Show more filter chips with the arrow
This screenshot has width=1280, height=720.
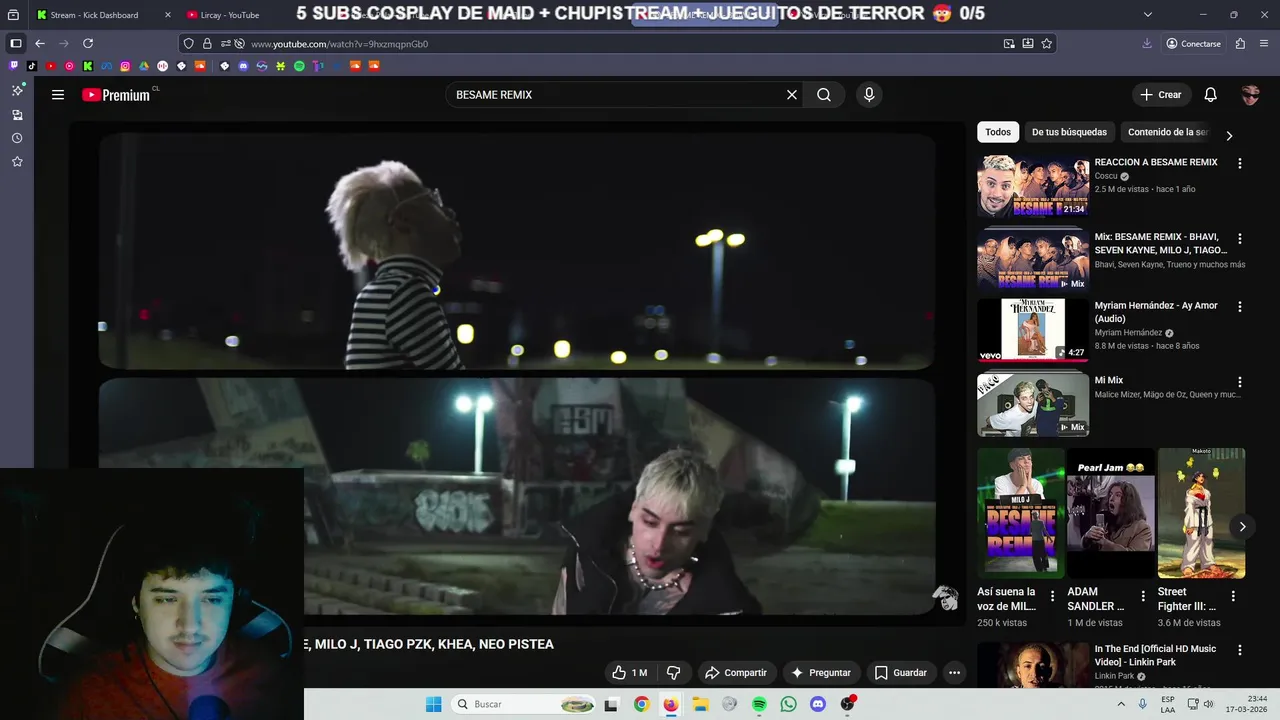click(x=1229, y=135)
